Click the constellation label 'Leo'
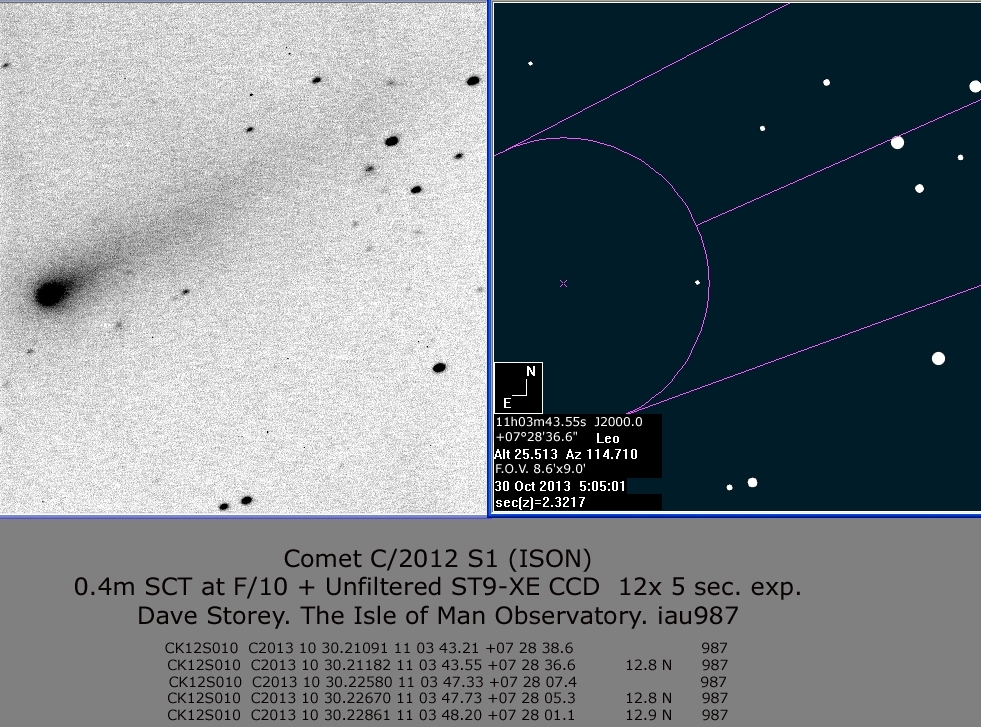Image resolution: width=981 pixels, height=727 pixels. pos(607,439)
